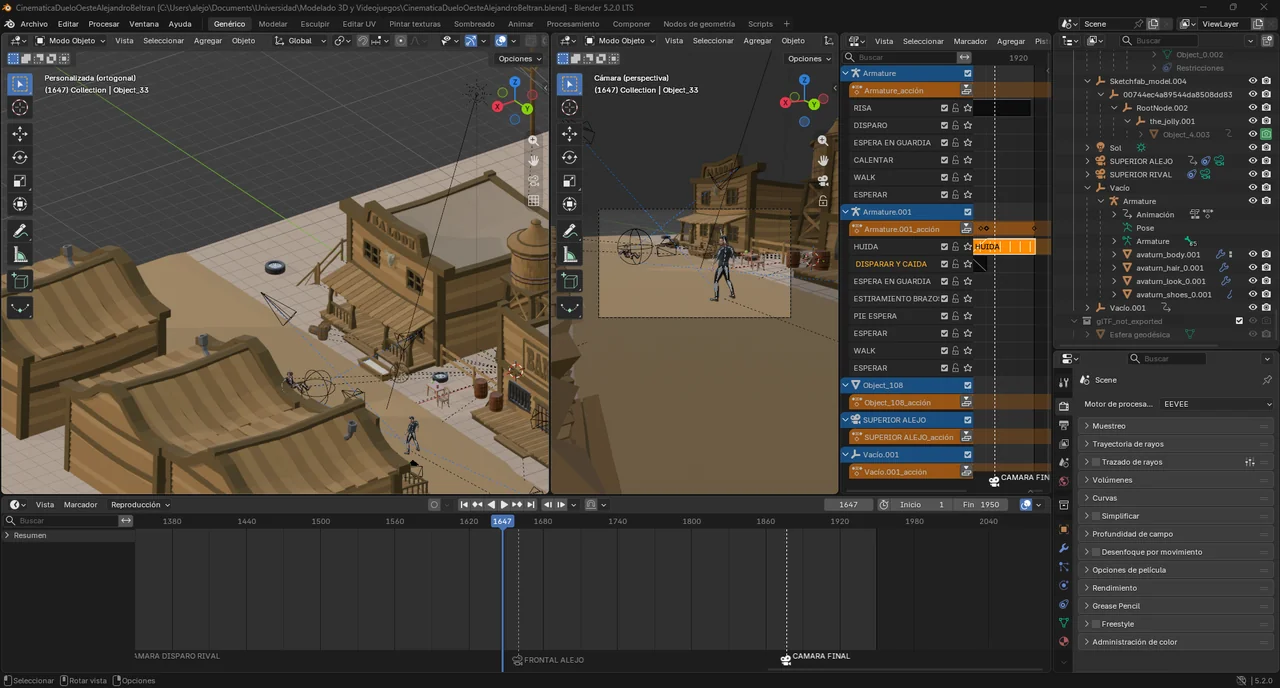1280x688 pixels.
Task: Click the pan hand icon in left viewport
Action: click(x=534, y=160)
